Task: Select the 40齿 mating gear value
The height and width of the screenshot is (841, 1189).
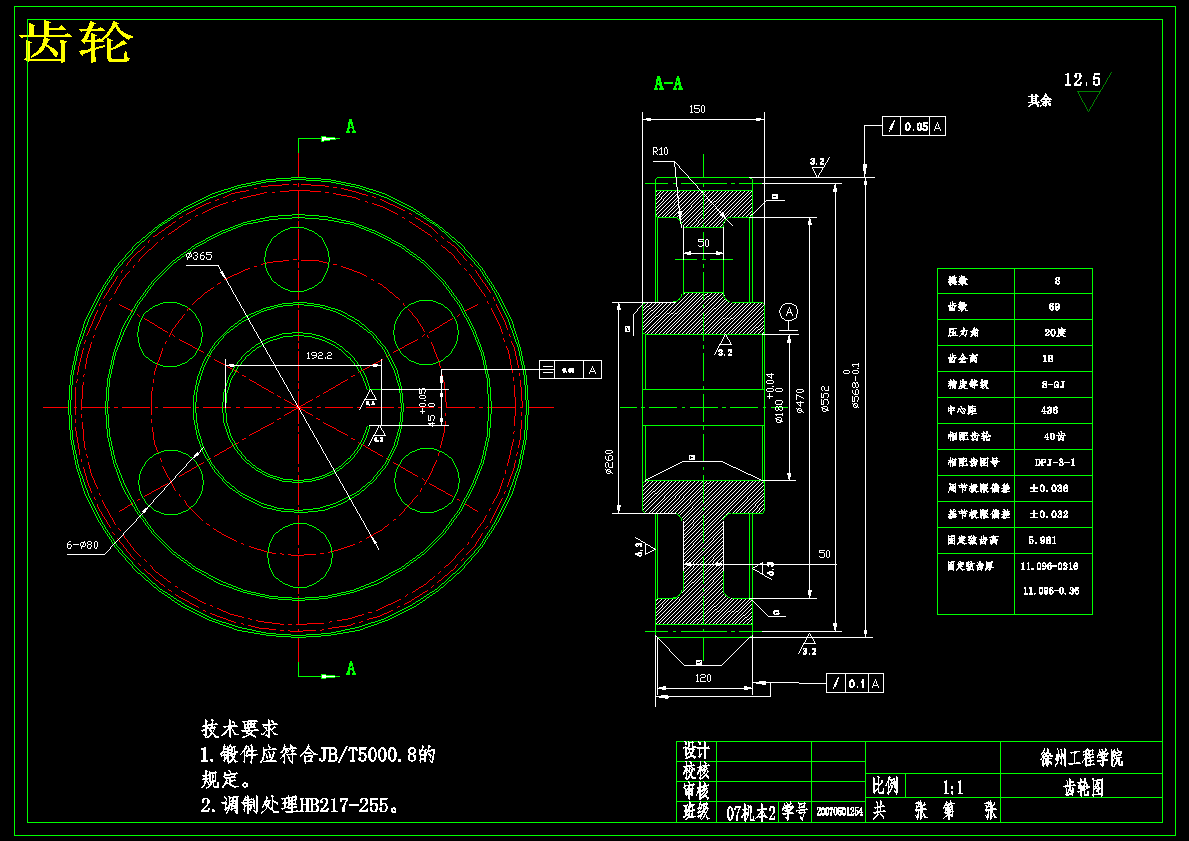Action: tap(1055, 436)
